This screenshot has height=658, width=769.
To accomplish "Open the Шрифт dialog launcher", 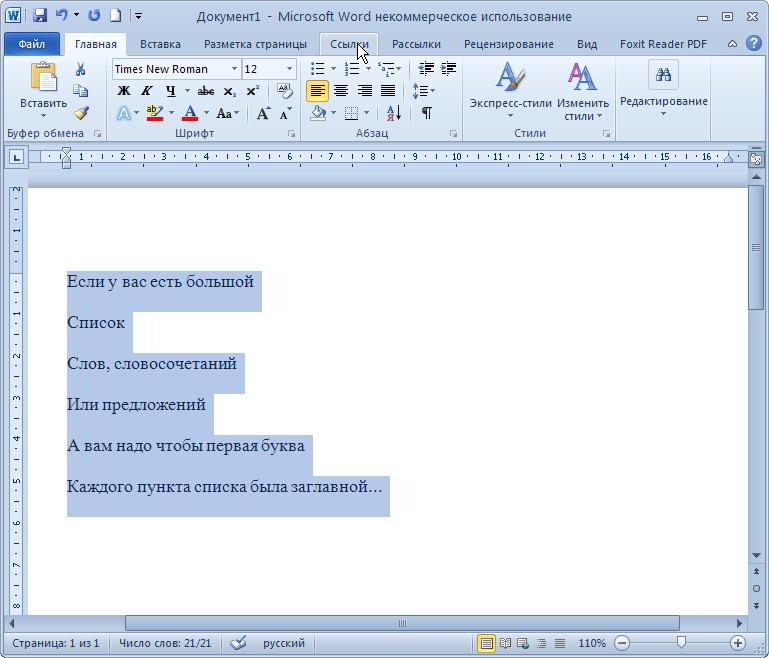I will click(x=291, y=133).
